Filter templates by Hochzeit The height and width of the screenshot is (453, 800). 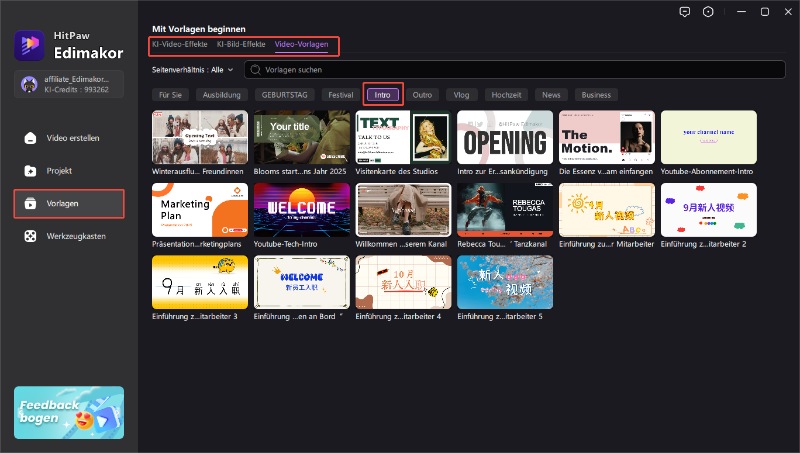[x=504, y=95]
